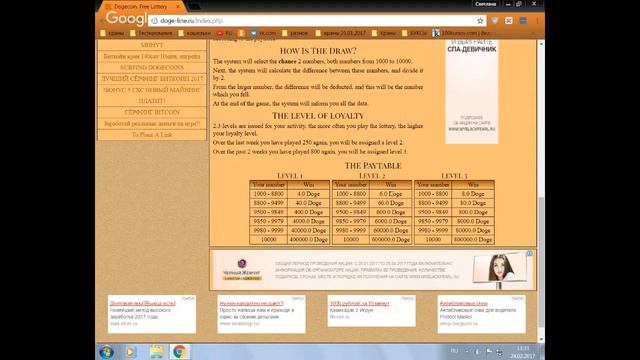
Task: Click 'THE PAYTABLE' heading
Action: (373, 166)
